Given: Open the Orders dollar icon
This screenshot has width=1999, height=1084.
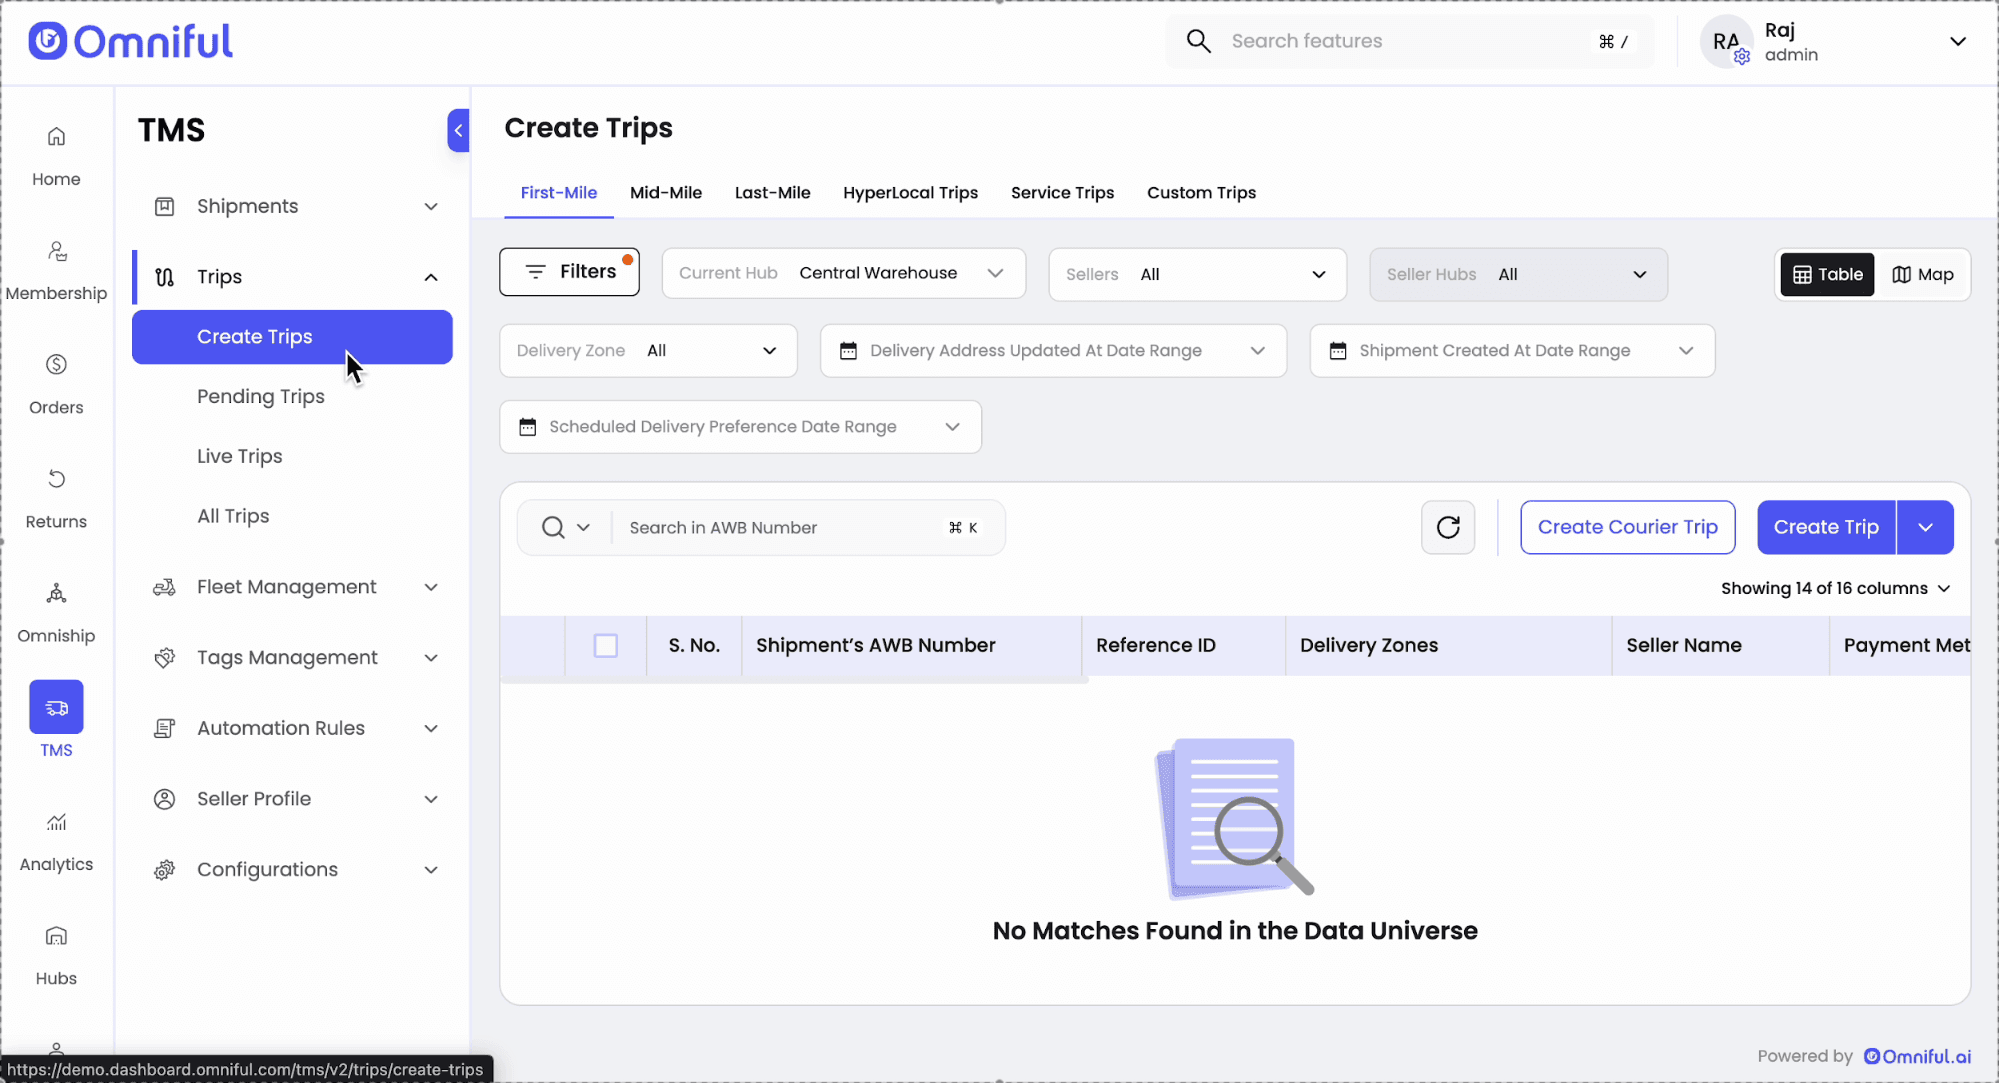Looking at the screenshot, I should [x=56, y=365].
